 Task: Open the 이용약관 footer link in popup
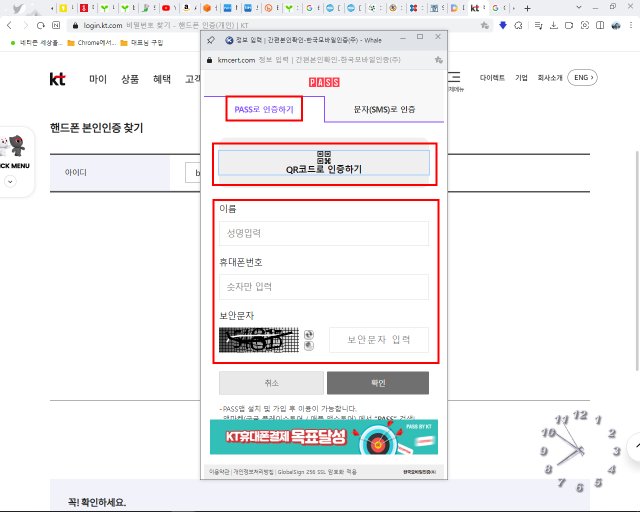[219, 472]
